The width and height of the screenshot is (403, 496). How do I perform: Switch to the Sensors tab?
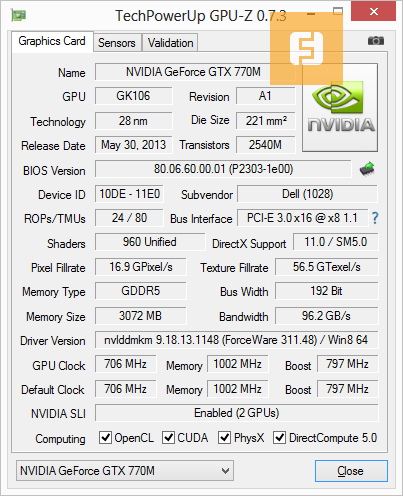tap(117, 43)
